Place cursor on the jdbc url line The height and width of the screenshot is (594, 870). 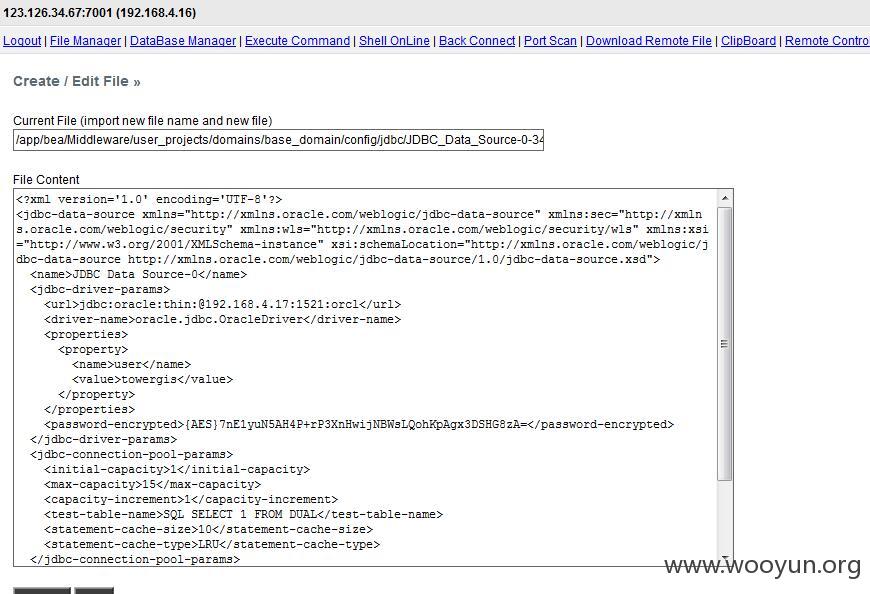[222, 304]
